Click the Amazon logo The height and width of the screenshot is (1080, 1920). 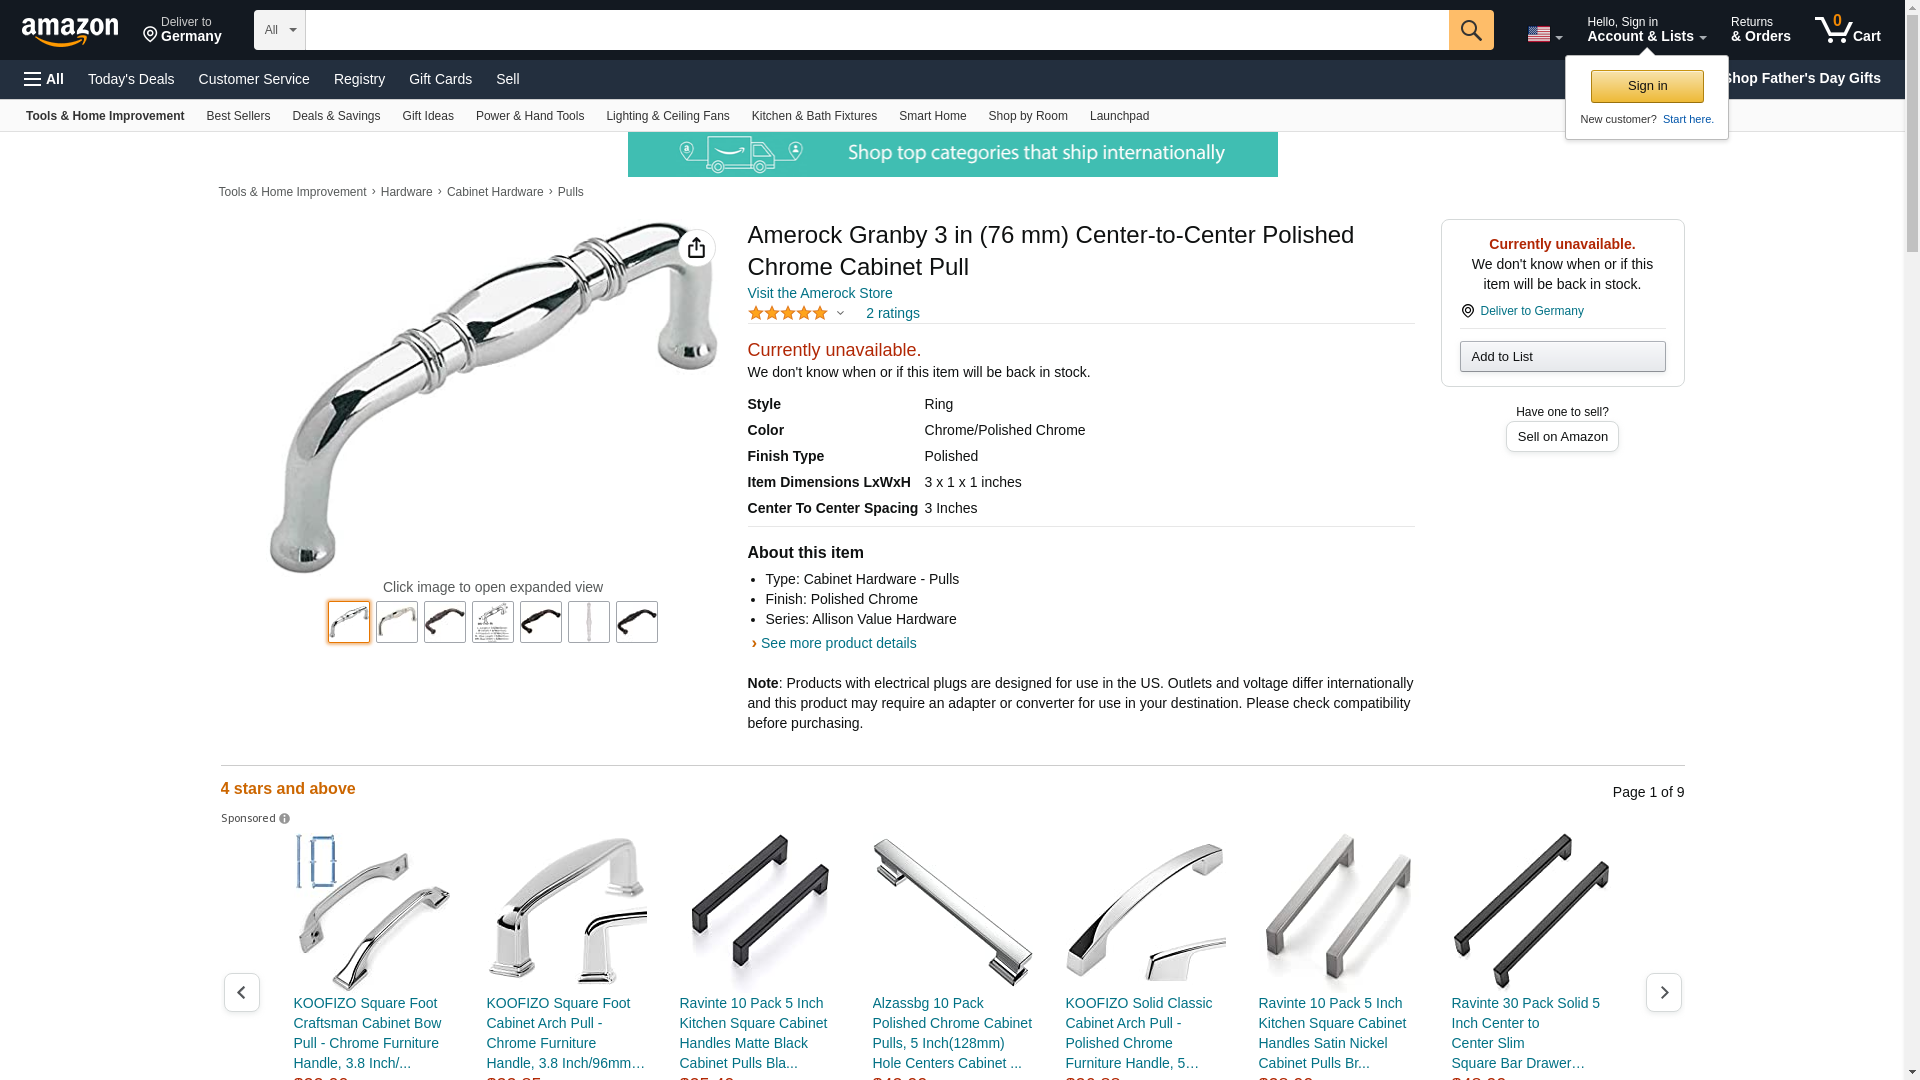(70, 31)
